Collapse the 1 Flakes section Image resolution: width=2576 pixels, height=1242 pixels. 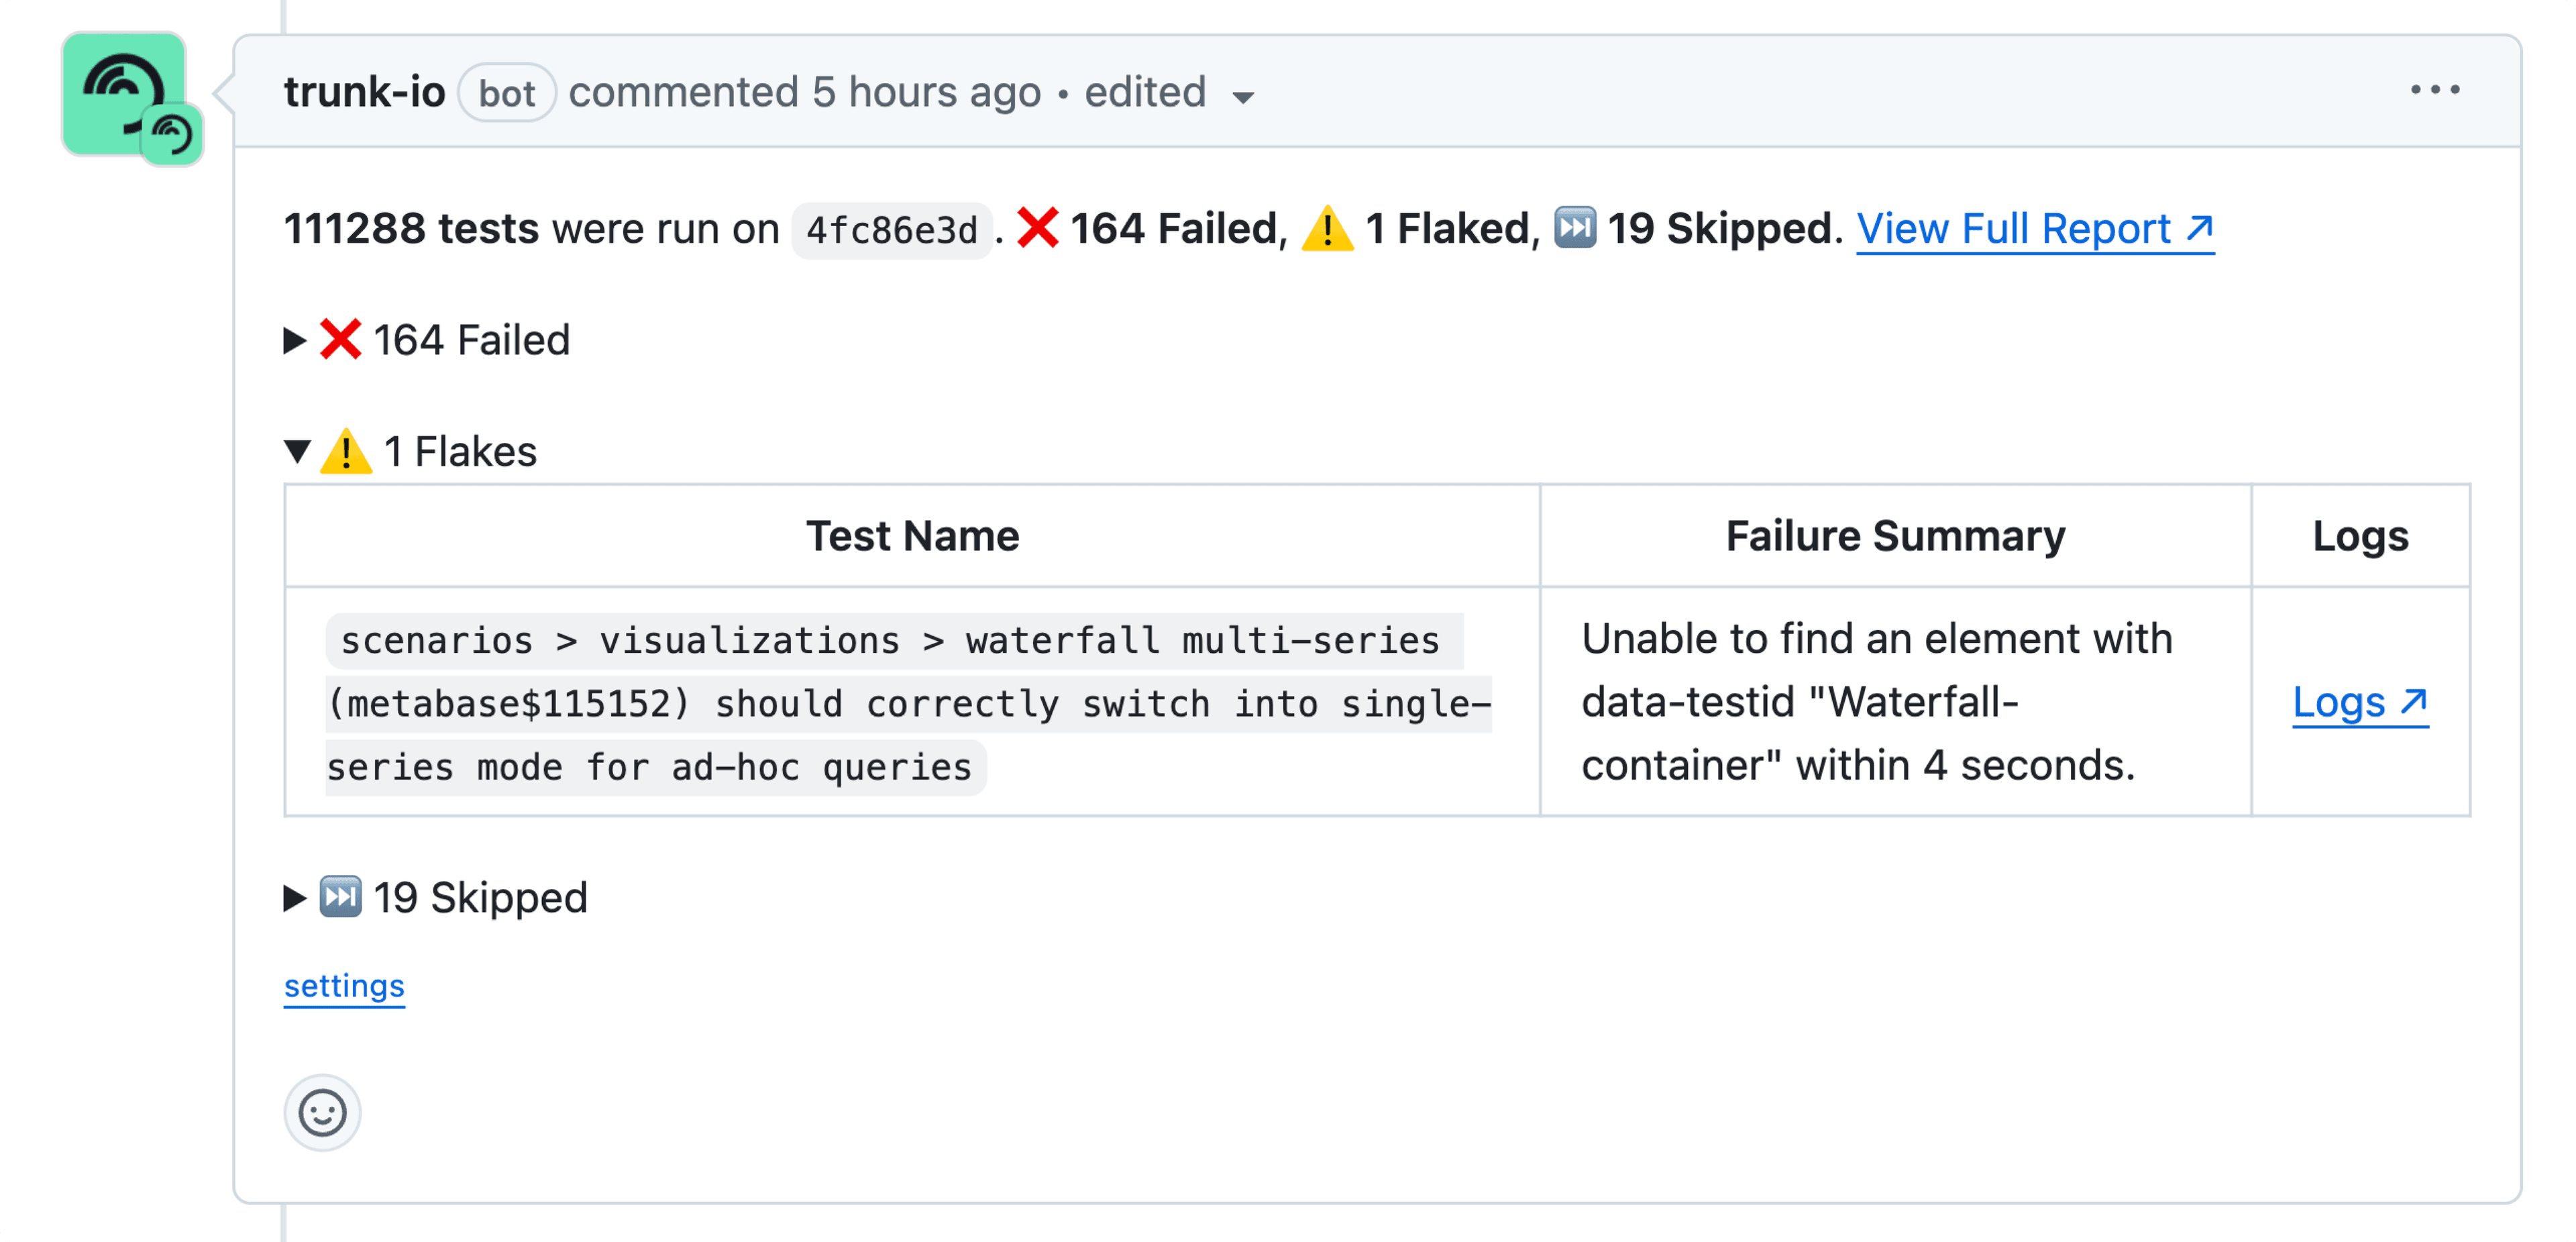pos(410,451)
